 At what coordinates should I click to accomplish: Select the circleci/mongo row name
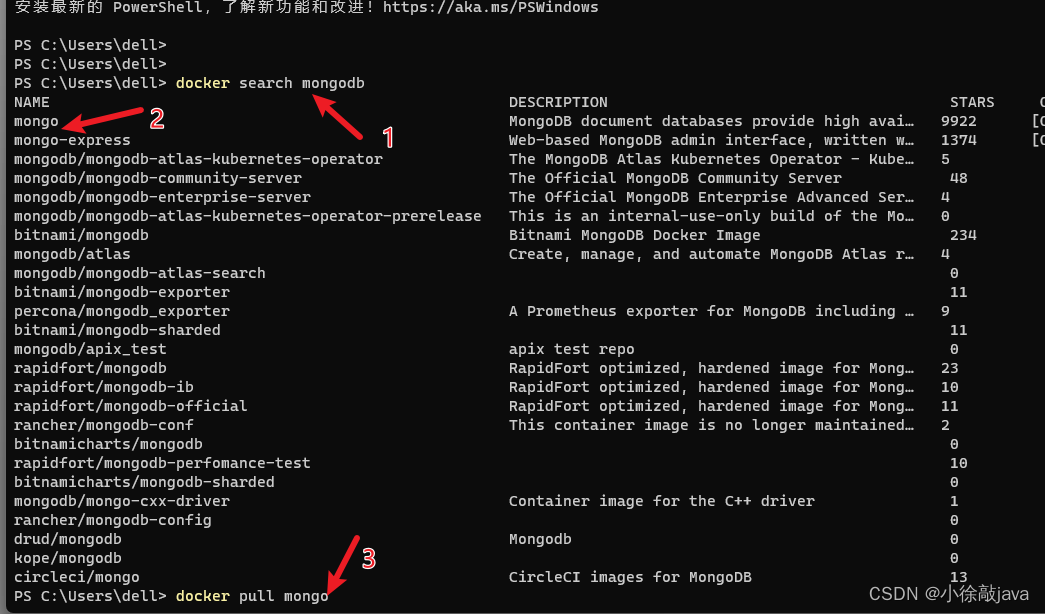click(x=77, y=577)
